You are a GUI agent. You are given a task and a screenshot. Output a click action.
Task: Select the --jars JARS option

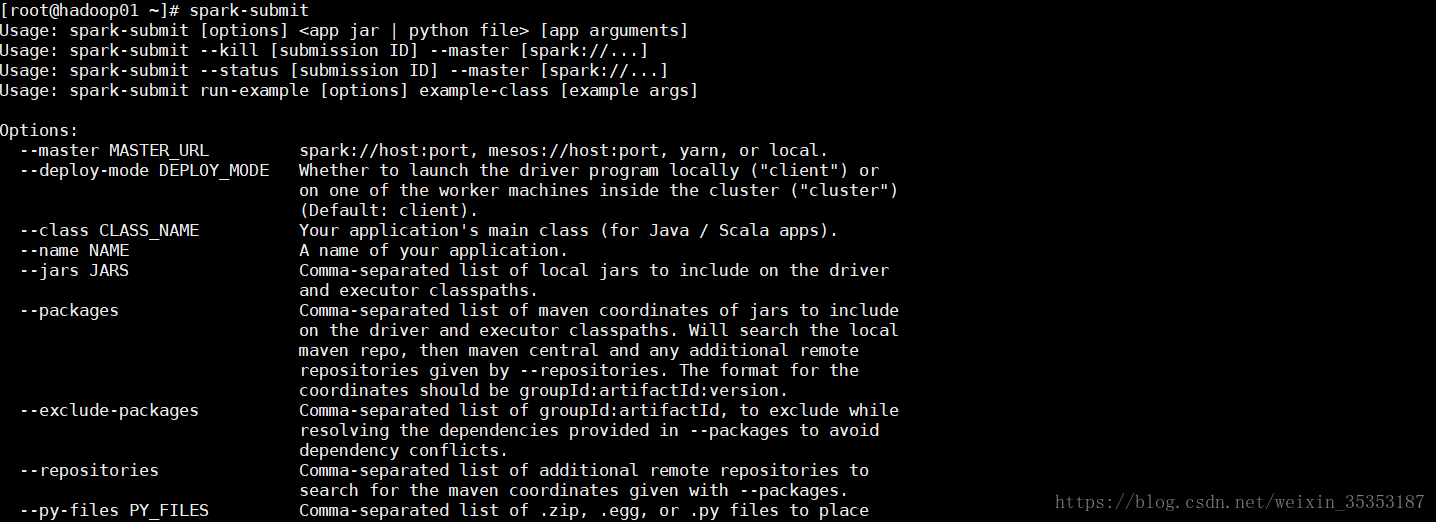pyautogui.click(x=74, y=270)
